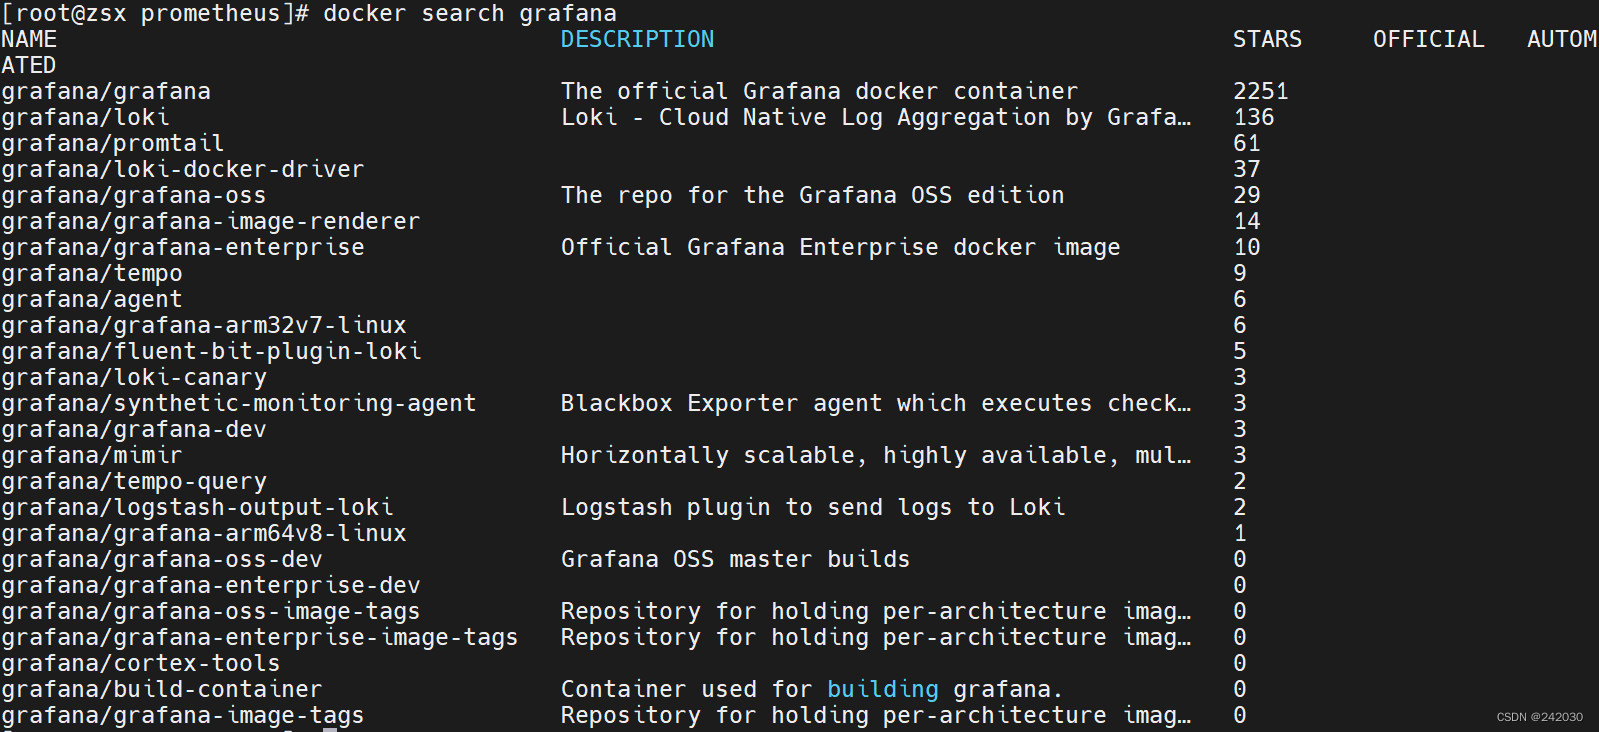Screen dimensions: 1599x732
Task: Click the grafana/promtail image name
Action: tap(113, 144)
